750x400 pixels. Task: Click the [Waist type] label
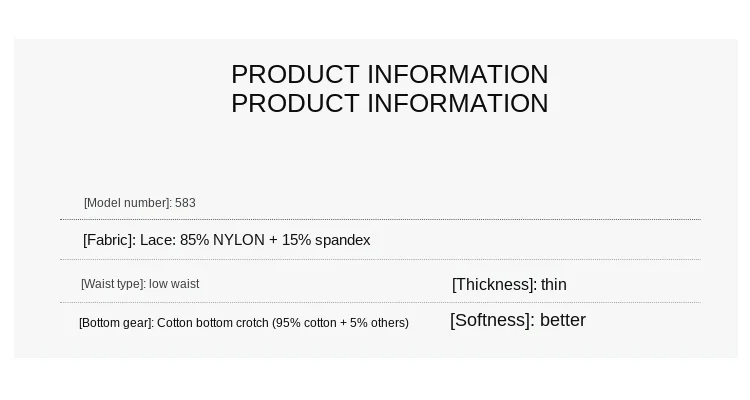113,284
